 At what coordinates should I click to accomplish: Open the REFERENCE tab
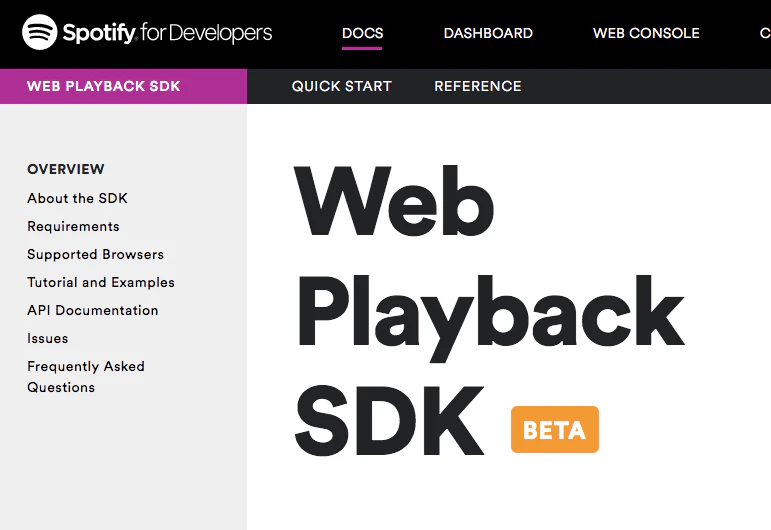pos(477,86)
